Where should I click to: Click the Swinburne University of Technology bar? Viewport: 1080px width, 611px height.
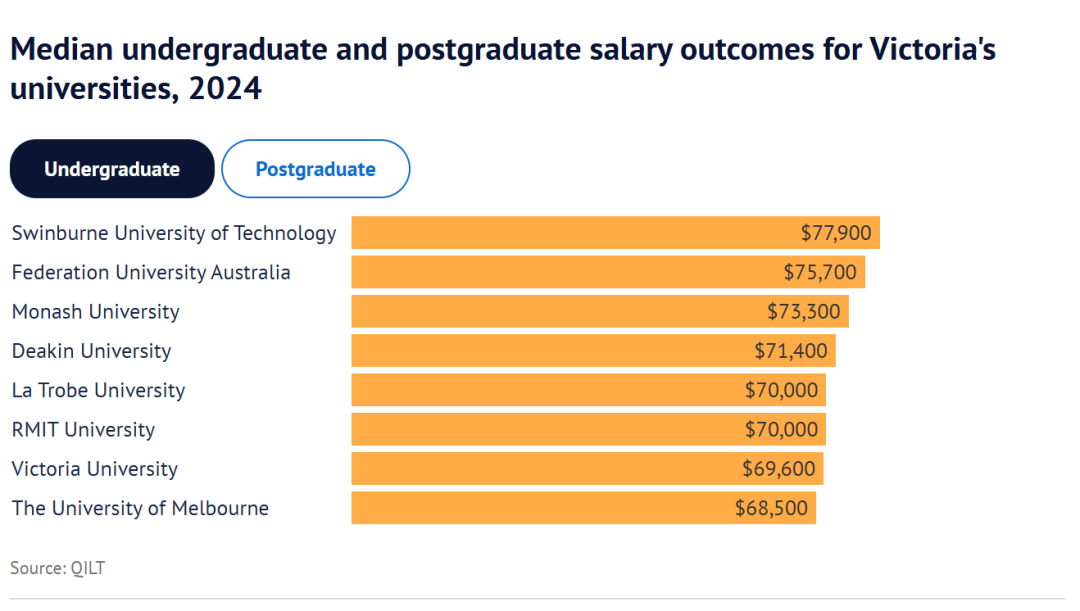(570, 233)
